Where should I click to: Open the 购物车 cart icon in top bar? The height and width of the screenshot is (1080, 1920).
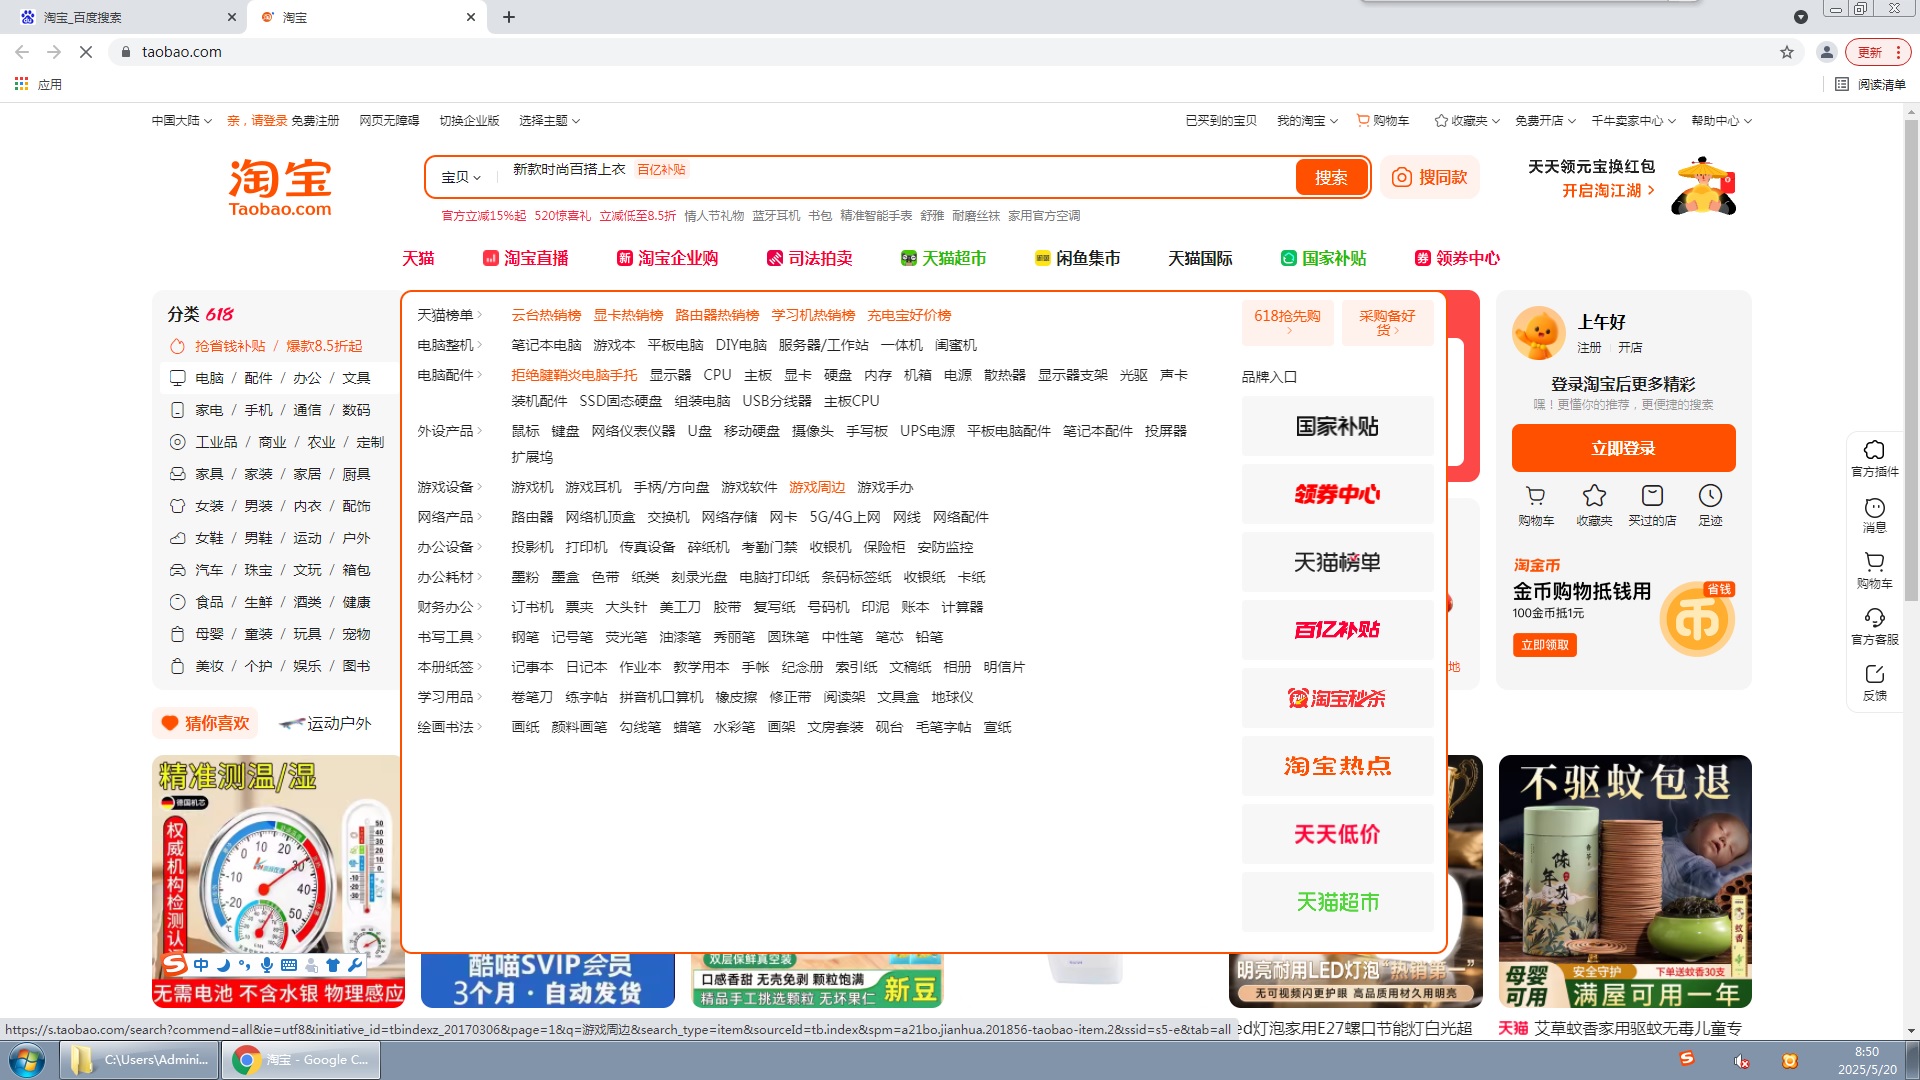[x=1362, y=120]
